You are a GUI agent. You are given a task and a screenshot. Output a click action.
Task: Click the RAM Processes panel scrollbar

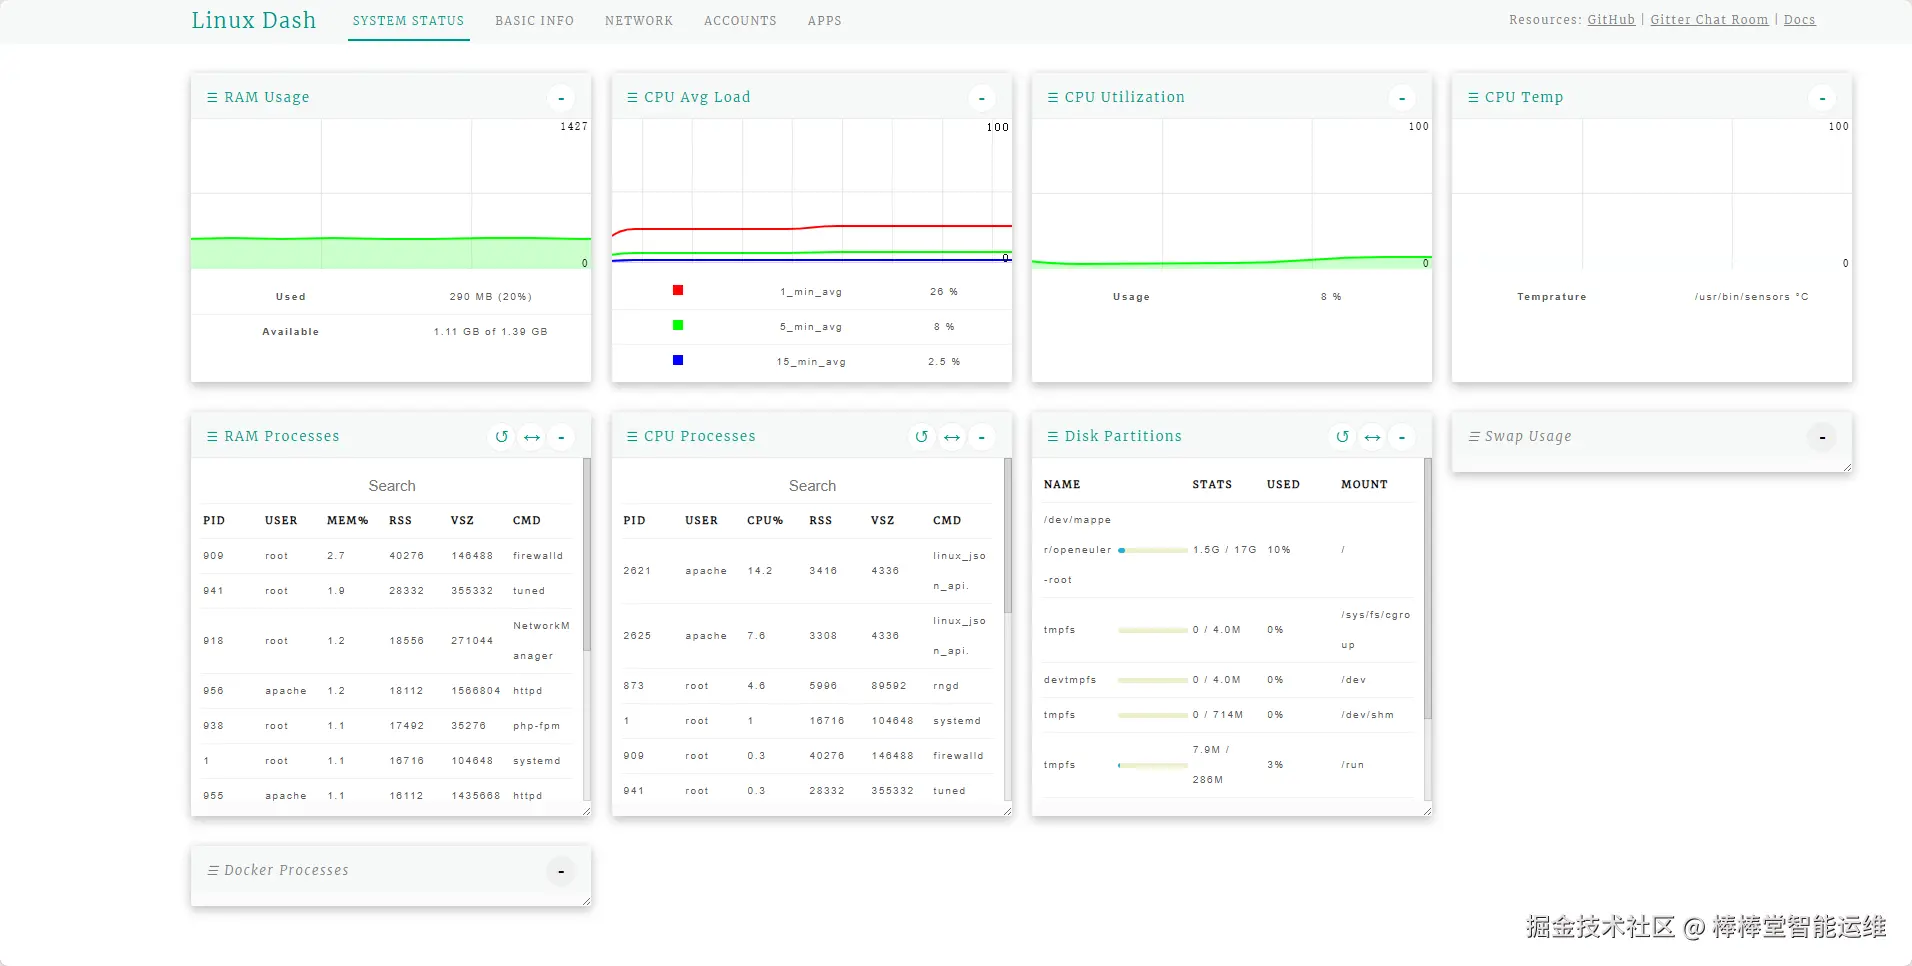click(587, 555)
